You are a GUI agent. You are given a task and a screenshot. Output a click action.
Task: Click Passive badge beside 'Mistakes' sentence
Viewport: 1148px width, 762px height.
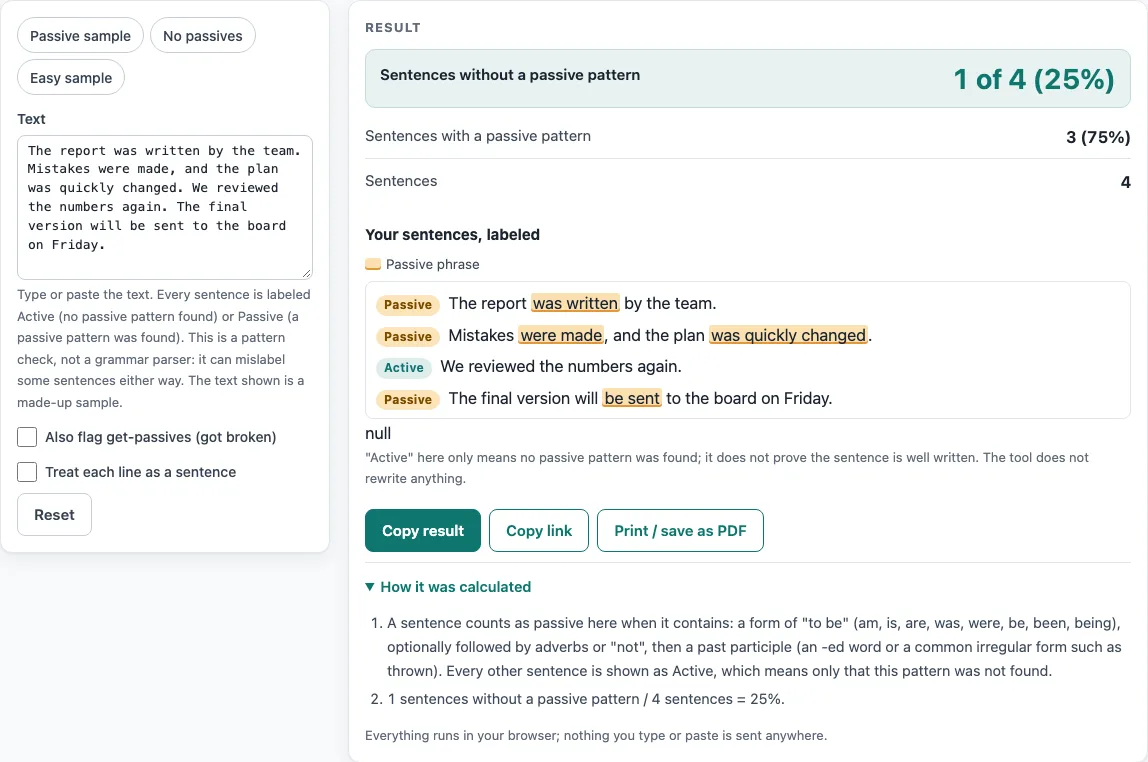coord(408,337)
